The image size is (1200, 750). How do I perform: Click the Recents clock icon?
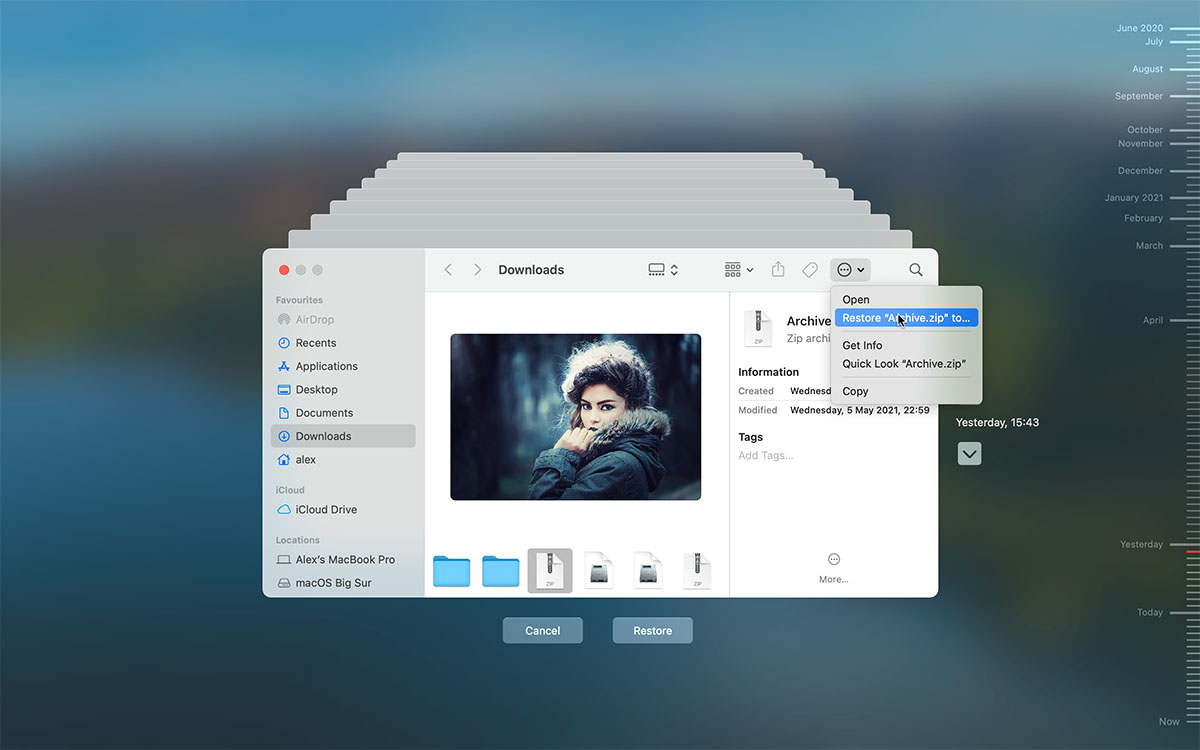coord(284,343)
